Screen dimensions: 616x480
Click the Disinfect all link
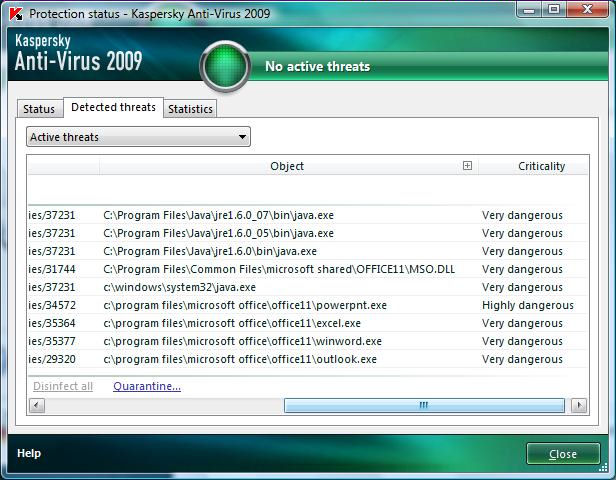point(63,386)
